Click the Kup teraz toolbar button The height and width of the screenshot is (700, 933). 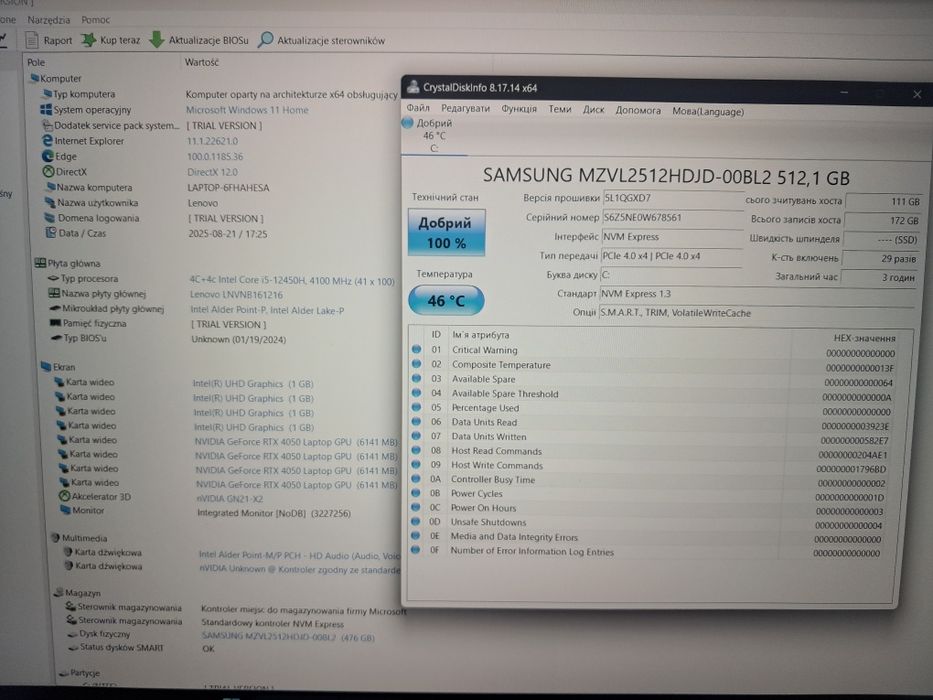pyautogui.click(x=111, y=40)
